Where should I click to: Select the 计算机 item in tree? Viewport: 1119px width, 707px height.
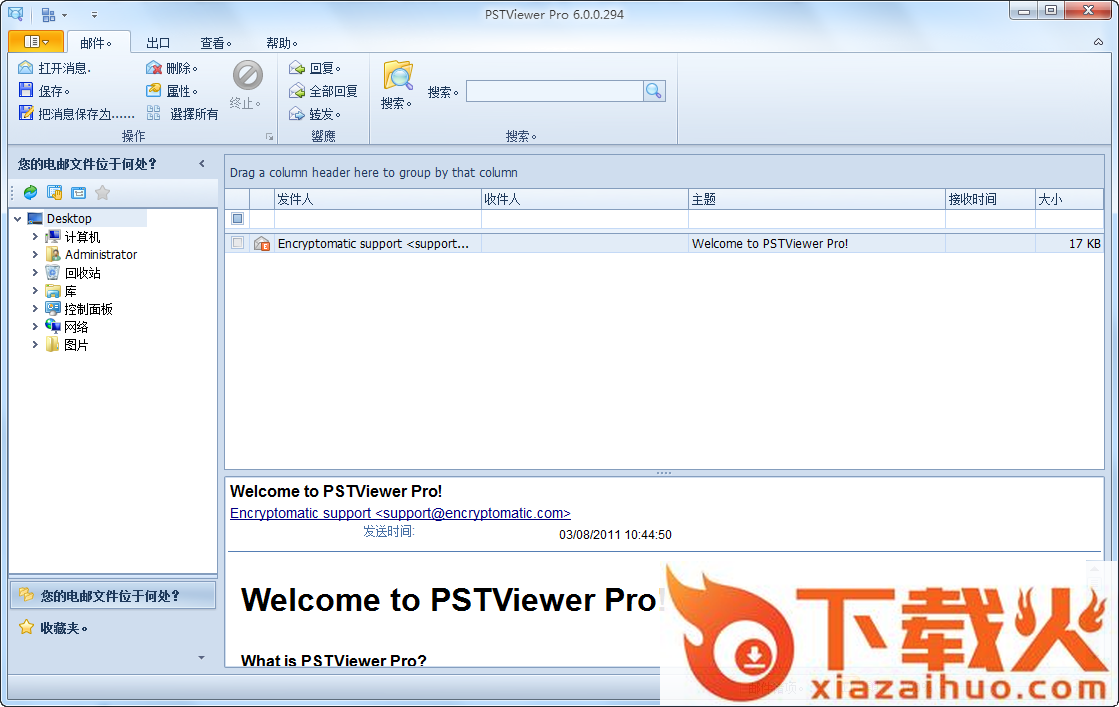point(82,237)
